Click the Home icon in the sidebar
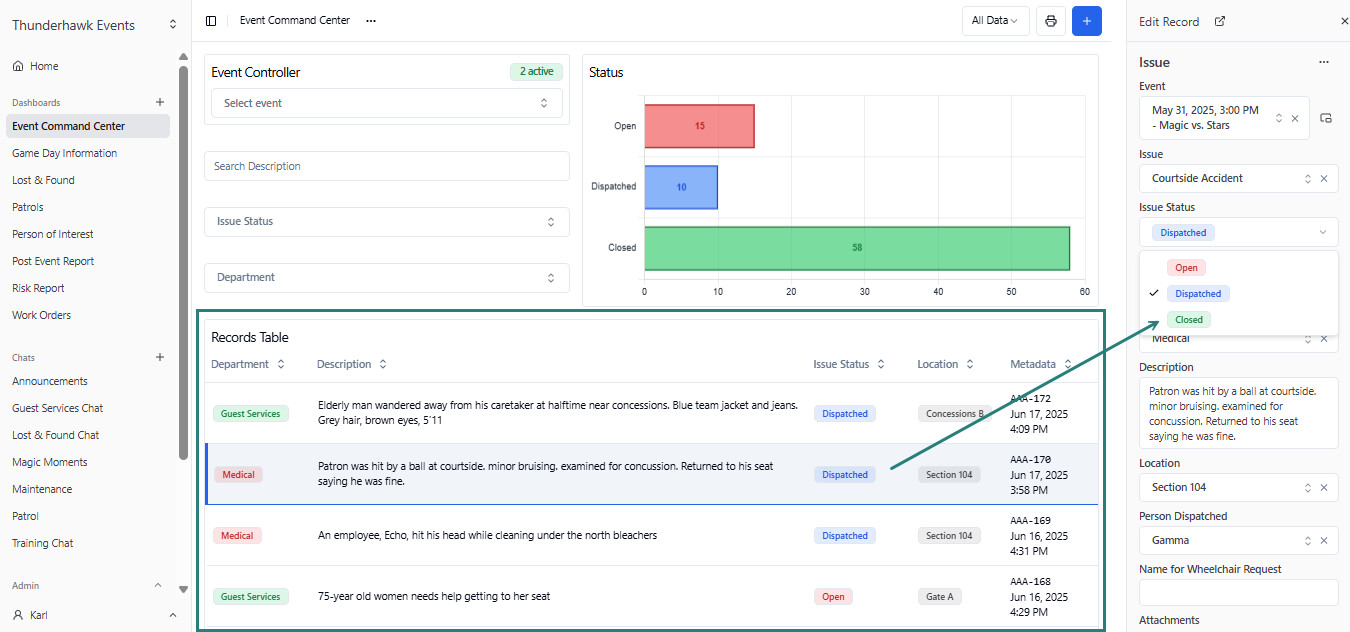 (18, 66)
